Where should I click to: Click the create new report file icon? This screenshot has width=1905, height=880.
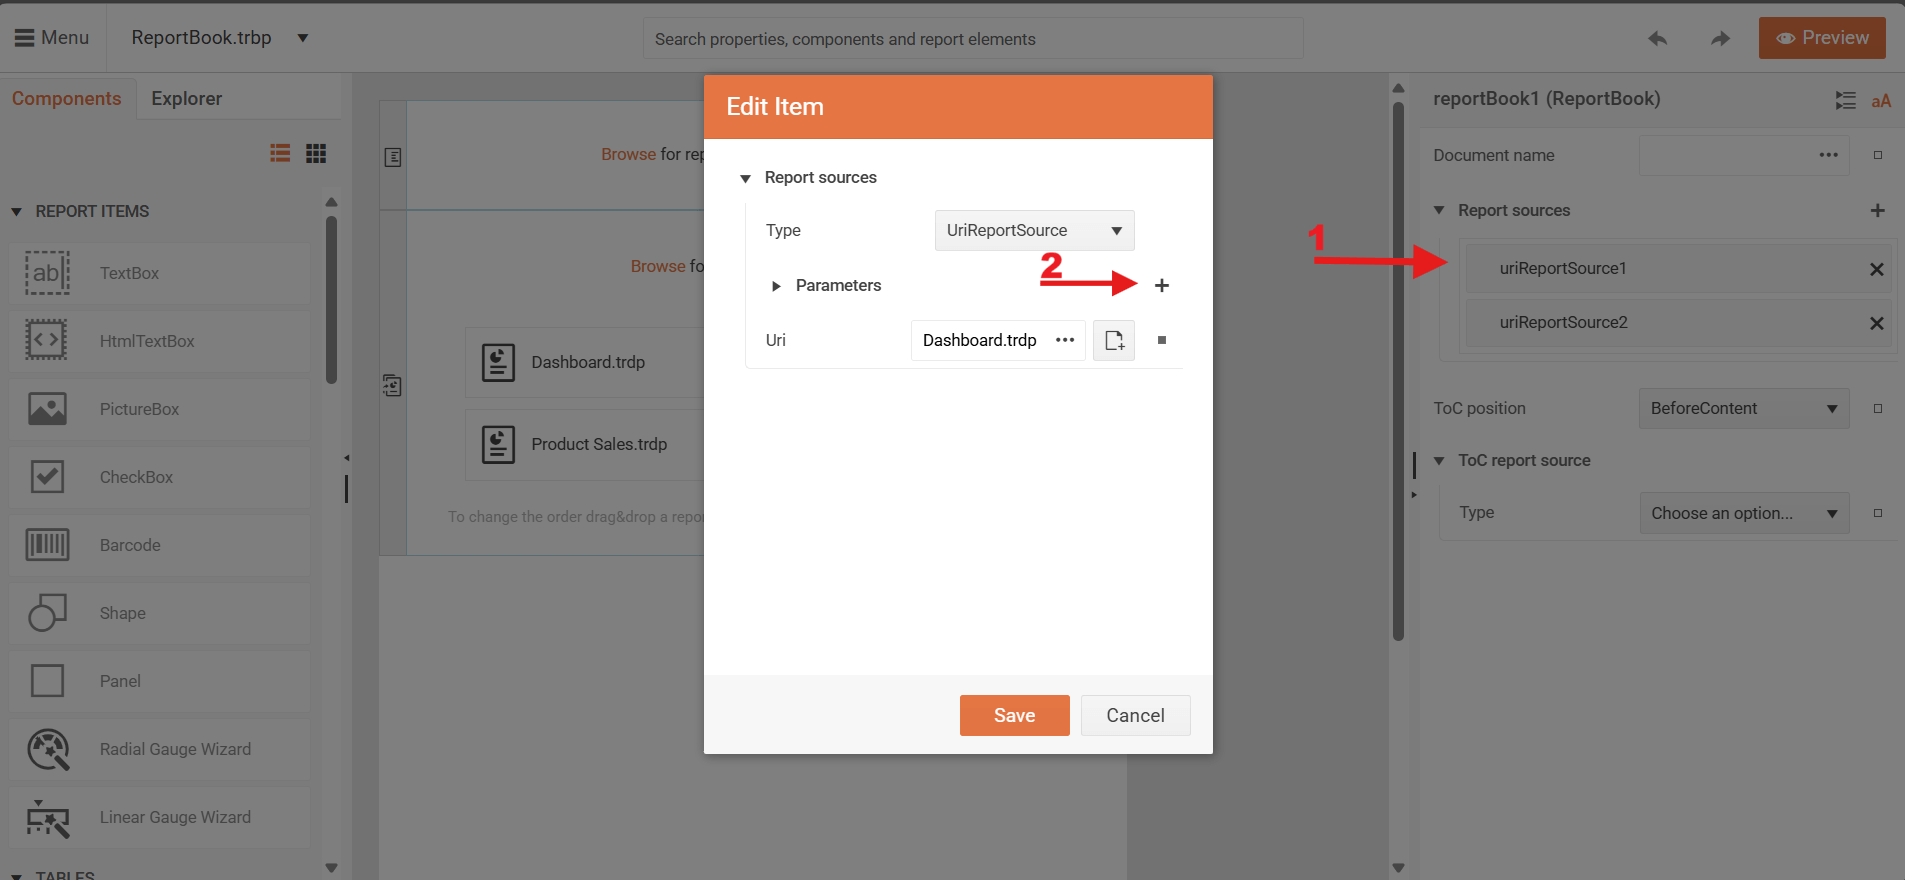pyautogui.click(x=1114, y=340)
